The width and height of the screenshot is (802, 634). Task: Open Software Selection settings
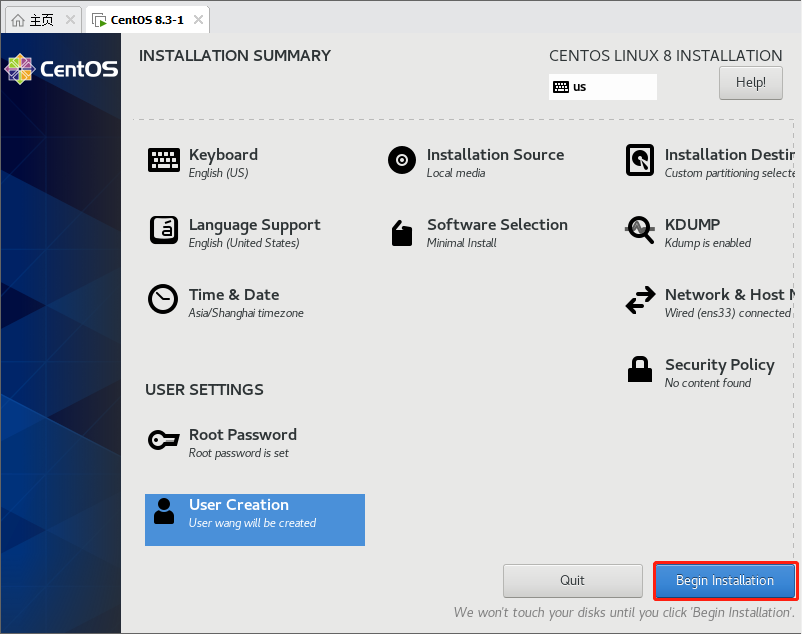498,224
